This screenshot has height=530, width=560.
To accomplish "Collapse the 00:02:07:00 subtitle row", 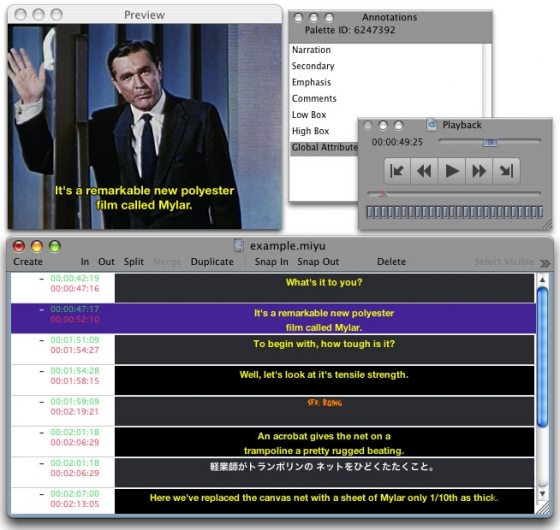I will point(42,494).
